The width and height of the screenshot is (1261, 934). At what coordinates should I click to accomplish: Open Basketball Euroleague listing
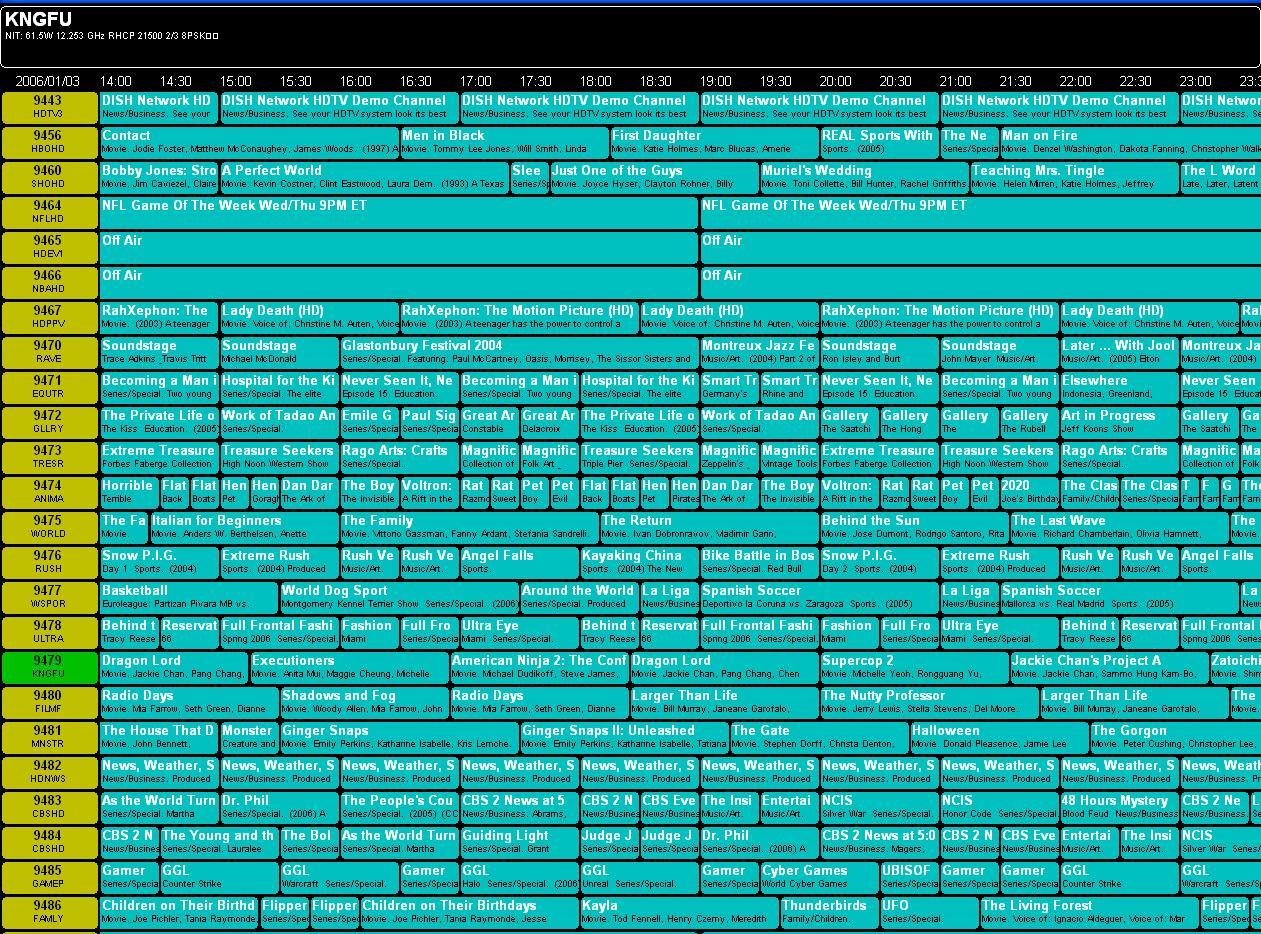click(x=189, y=597)
